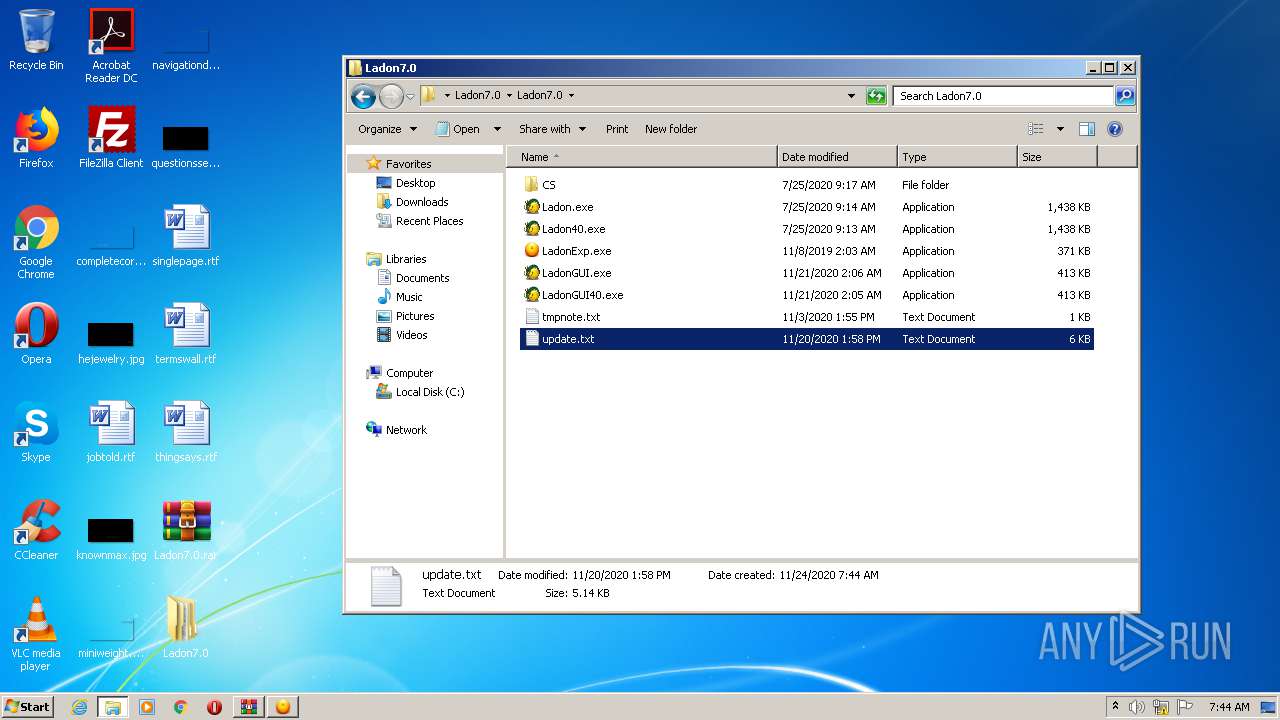Click the search magnifier icon
The width and height of the screenshot is (1280, 720).
(1125, 96)
